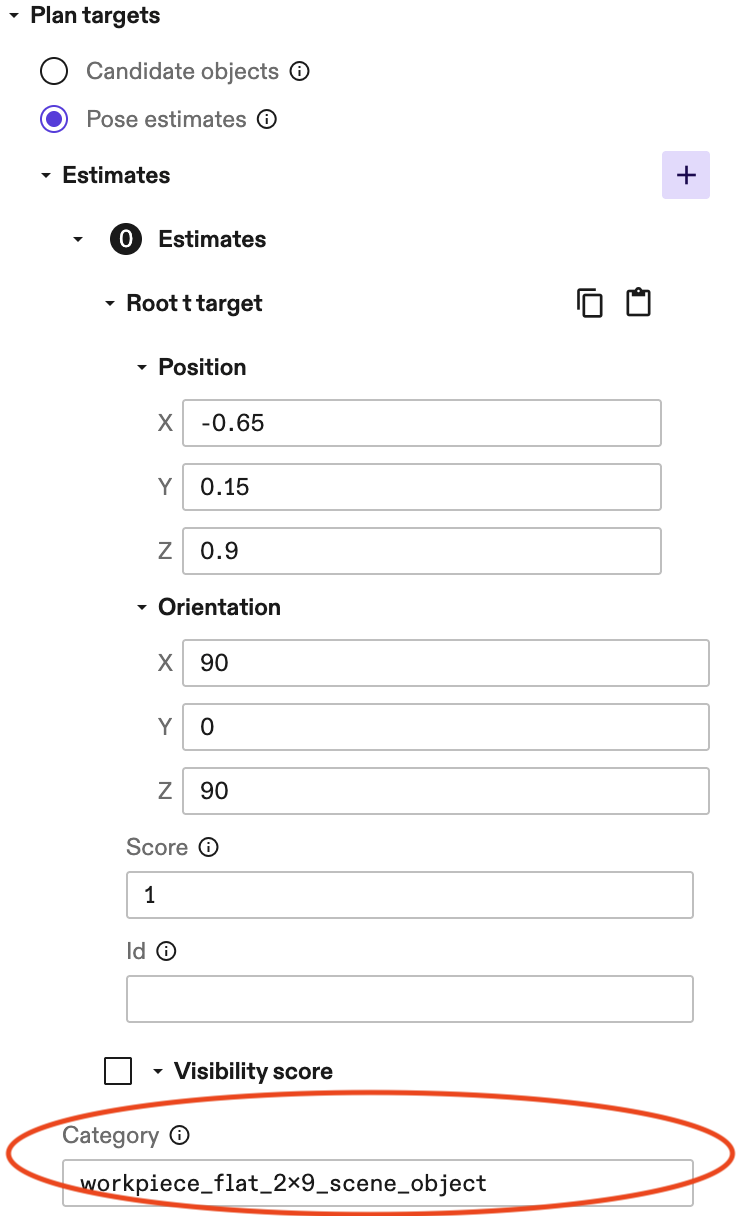
Task: Collapse the Position fields
Action: (x=142, y=367)
